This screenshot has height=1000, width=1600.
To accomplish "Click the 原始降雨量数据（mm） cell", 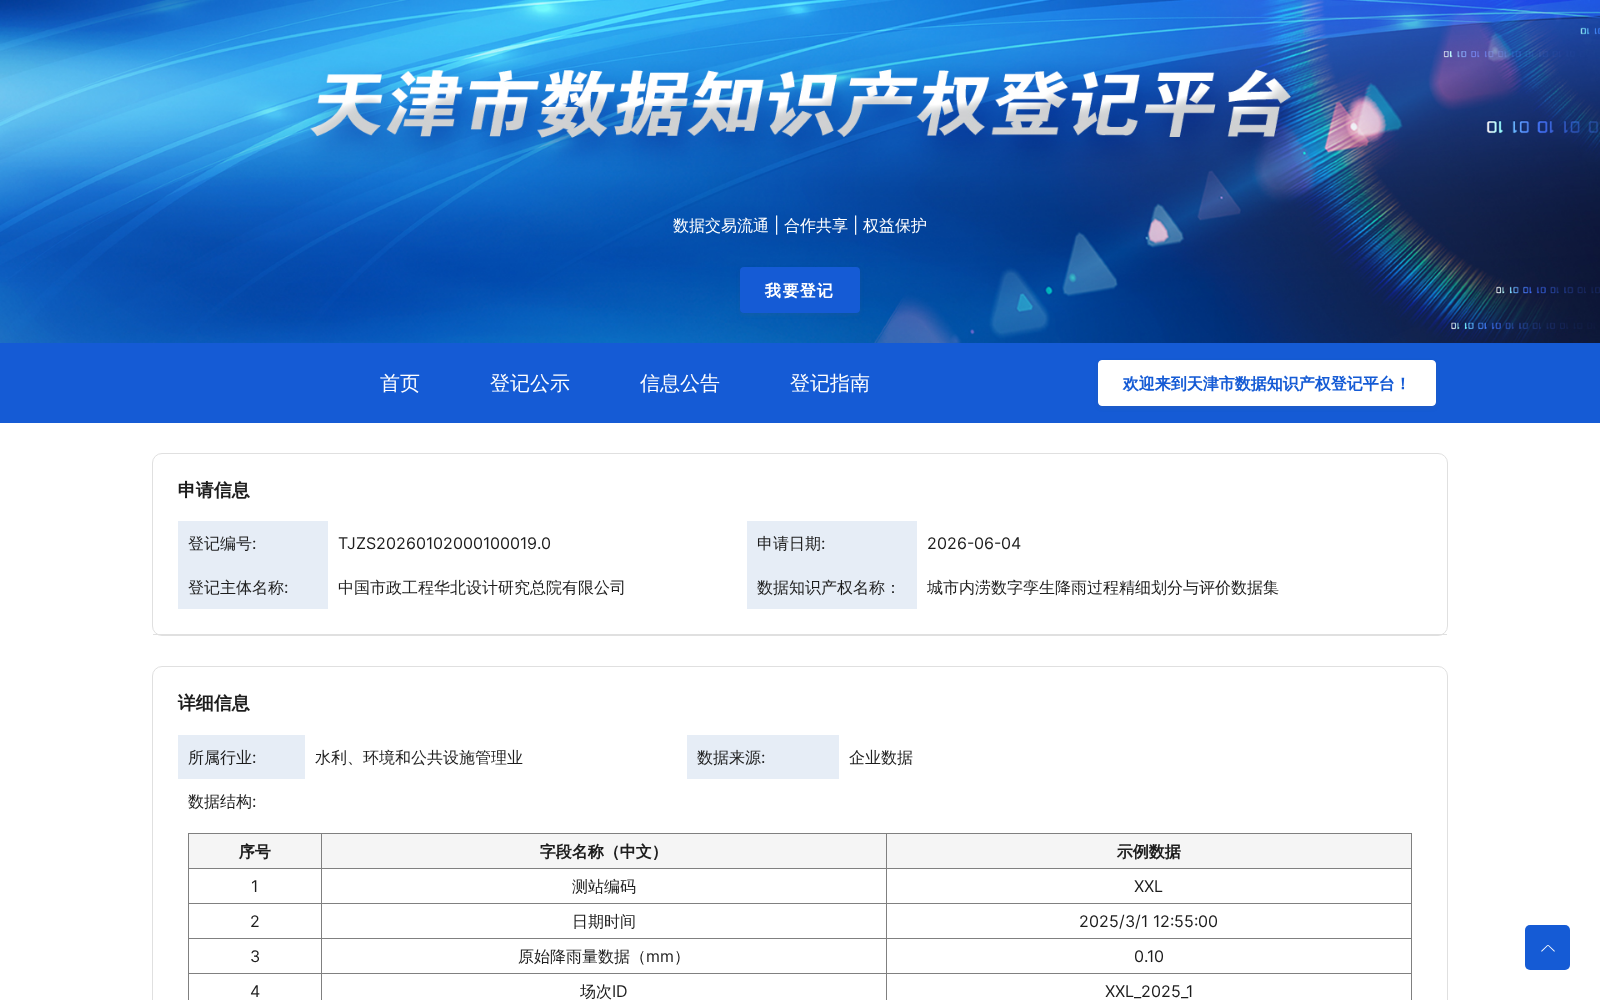I will pyautogui.click(x=604, y=956).
